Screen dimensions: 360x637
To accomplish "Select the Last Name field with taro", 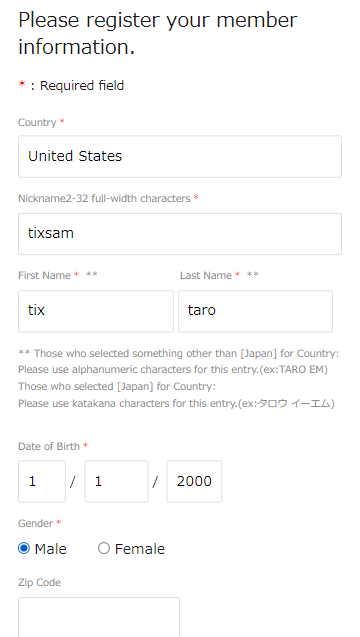I will point(256,311).
